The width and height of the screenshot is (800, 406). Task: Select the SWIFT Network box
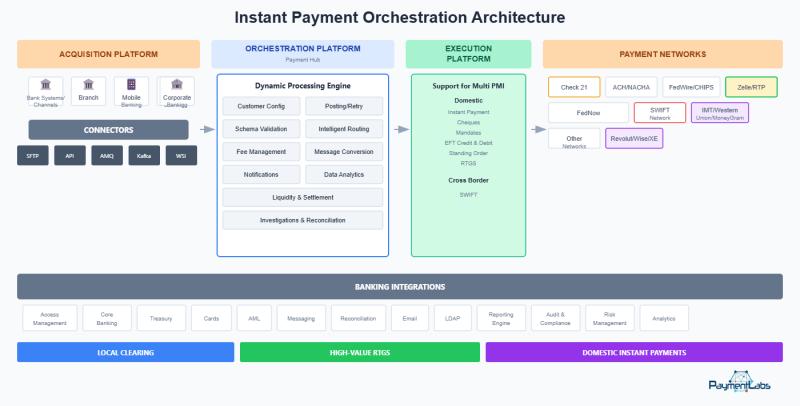[x=660, y=113]
